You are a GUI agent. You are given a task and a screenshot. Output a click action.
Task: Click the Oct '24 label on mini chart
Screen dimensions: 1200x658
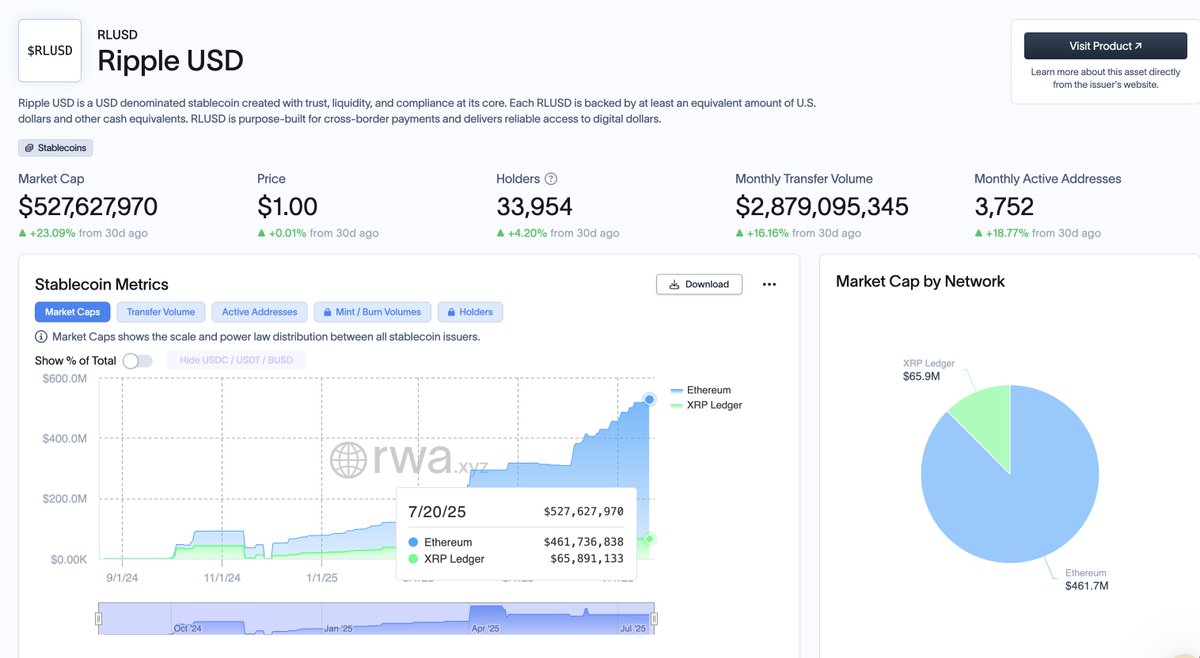tap(187, 628)
